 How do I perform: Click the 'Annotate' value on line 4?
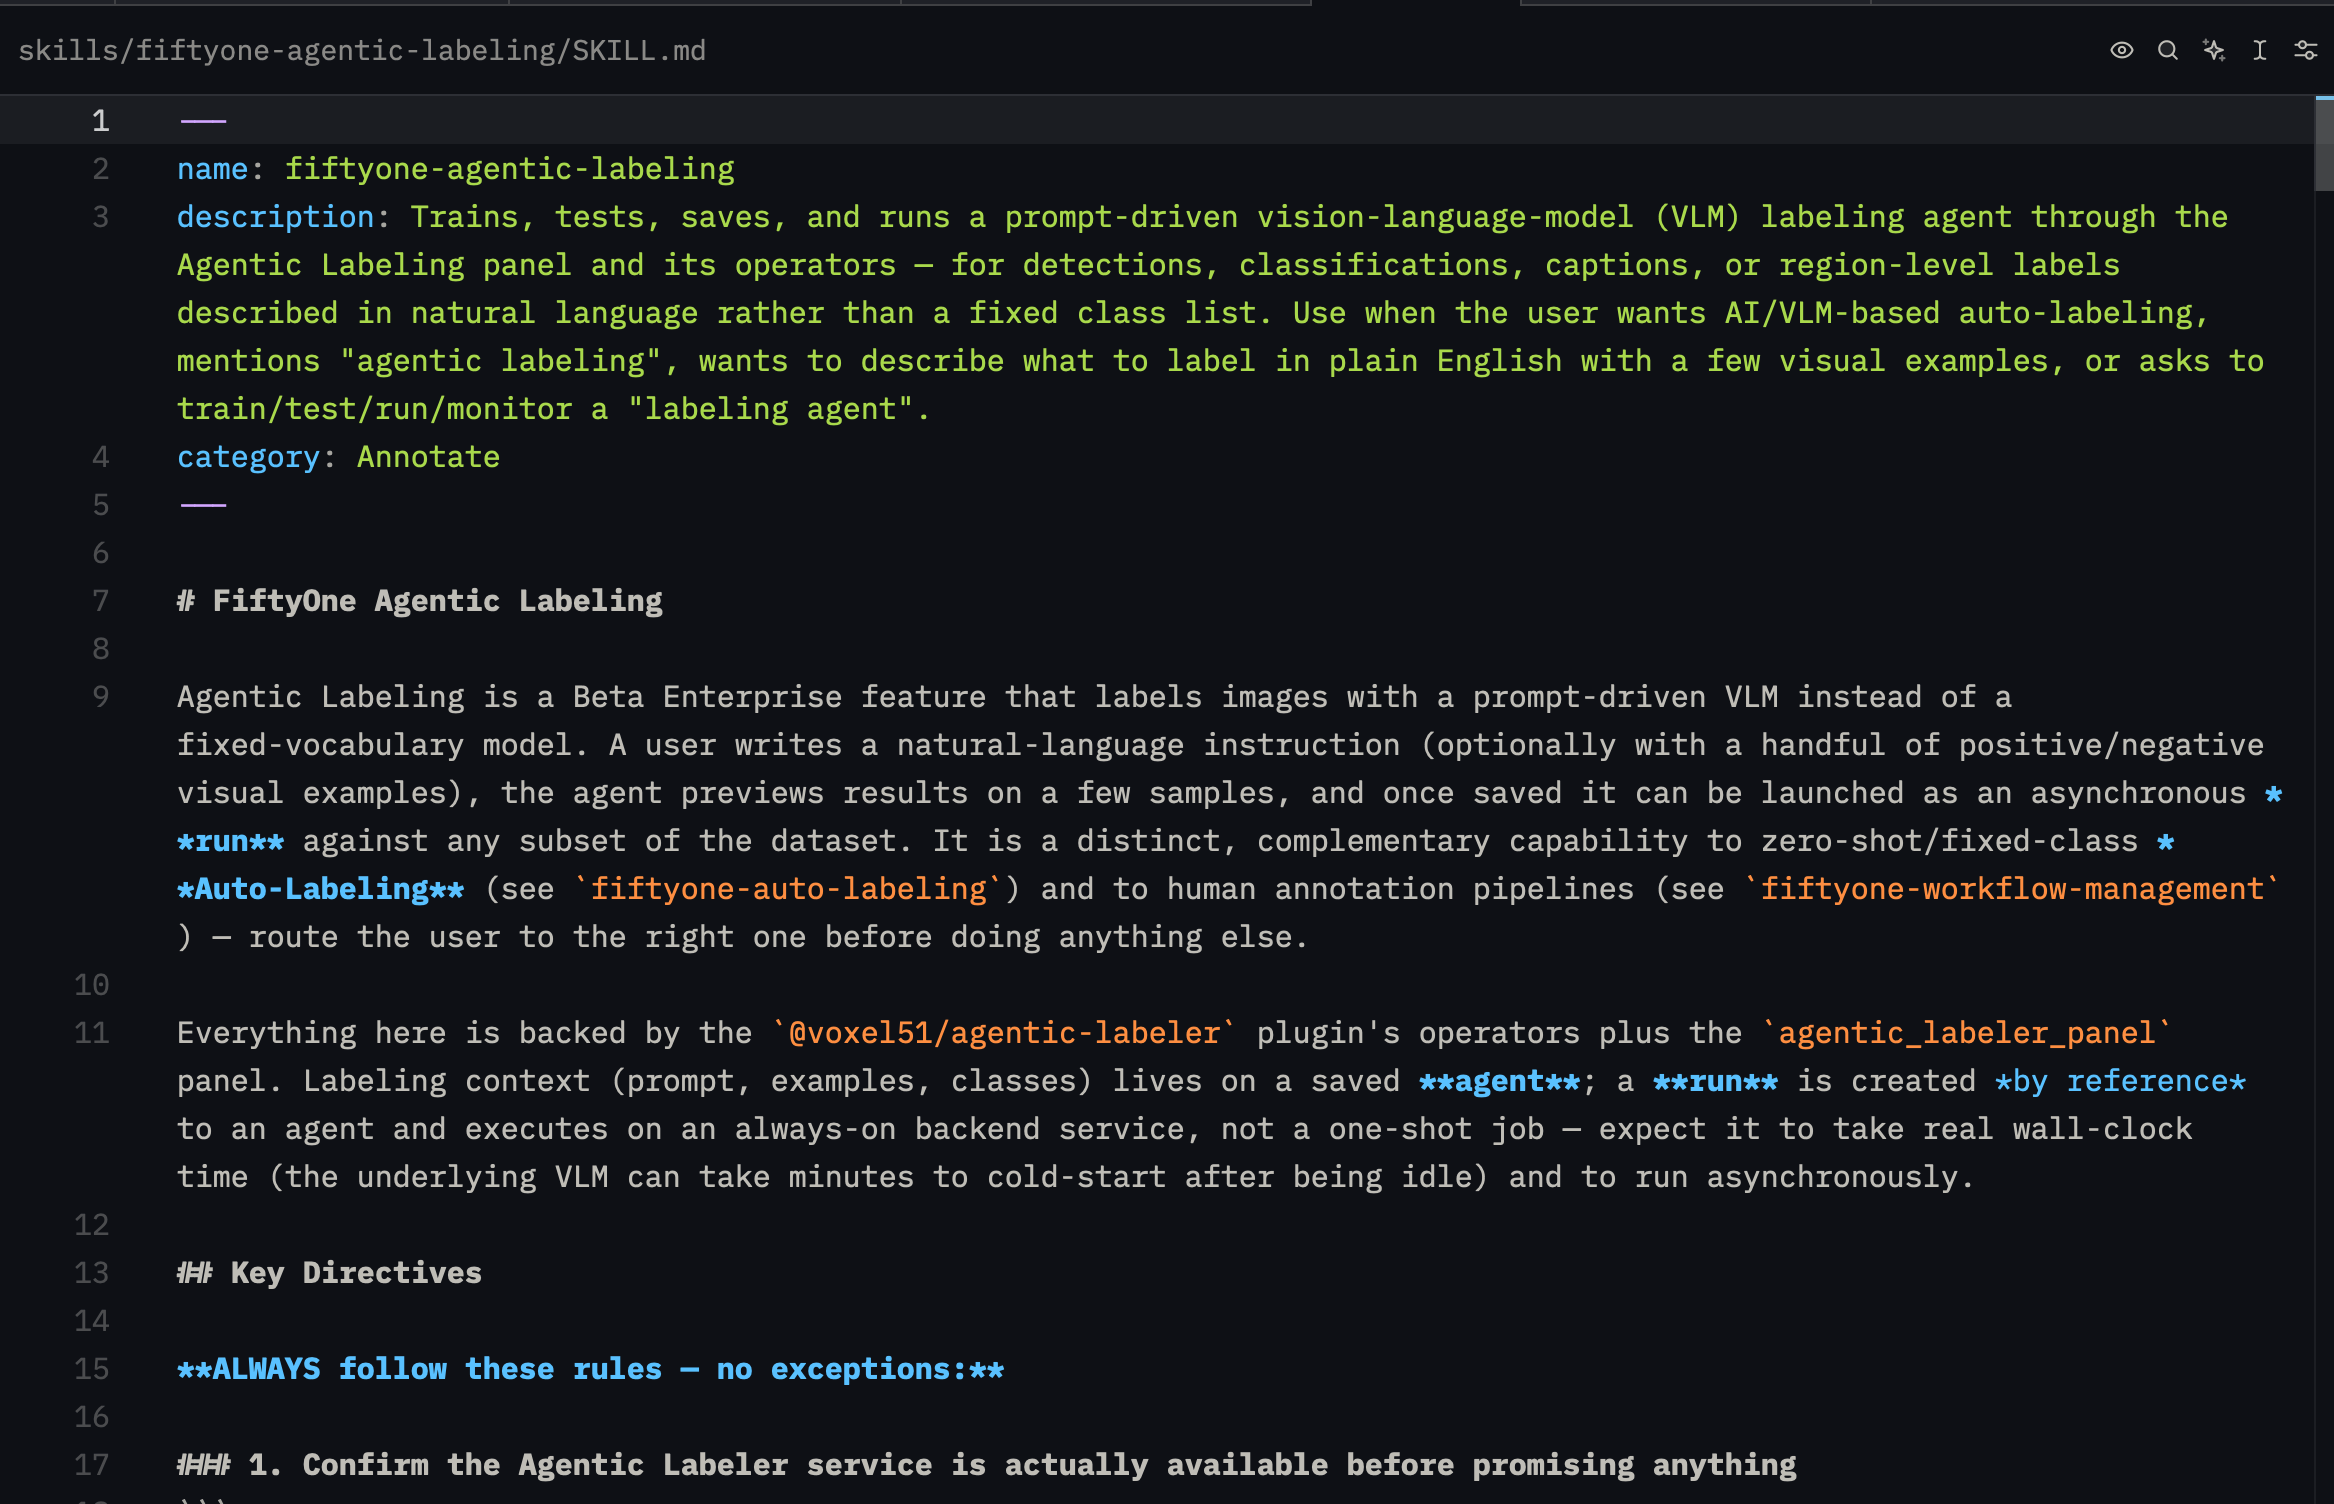point(428,457)
